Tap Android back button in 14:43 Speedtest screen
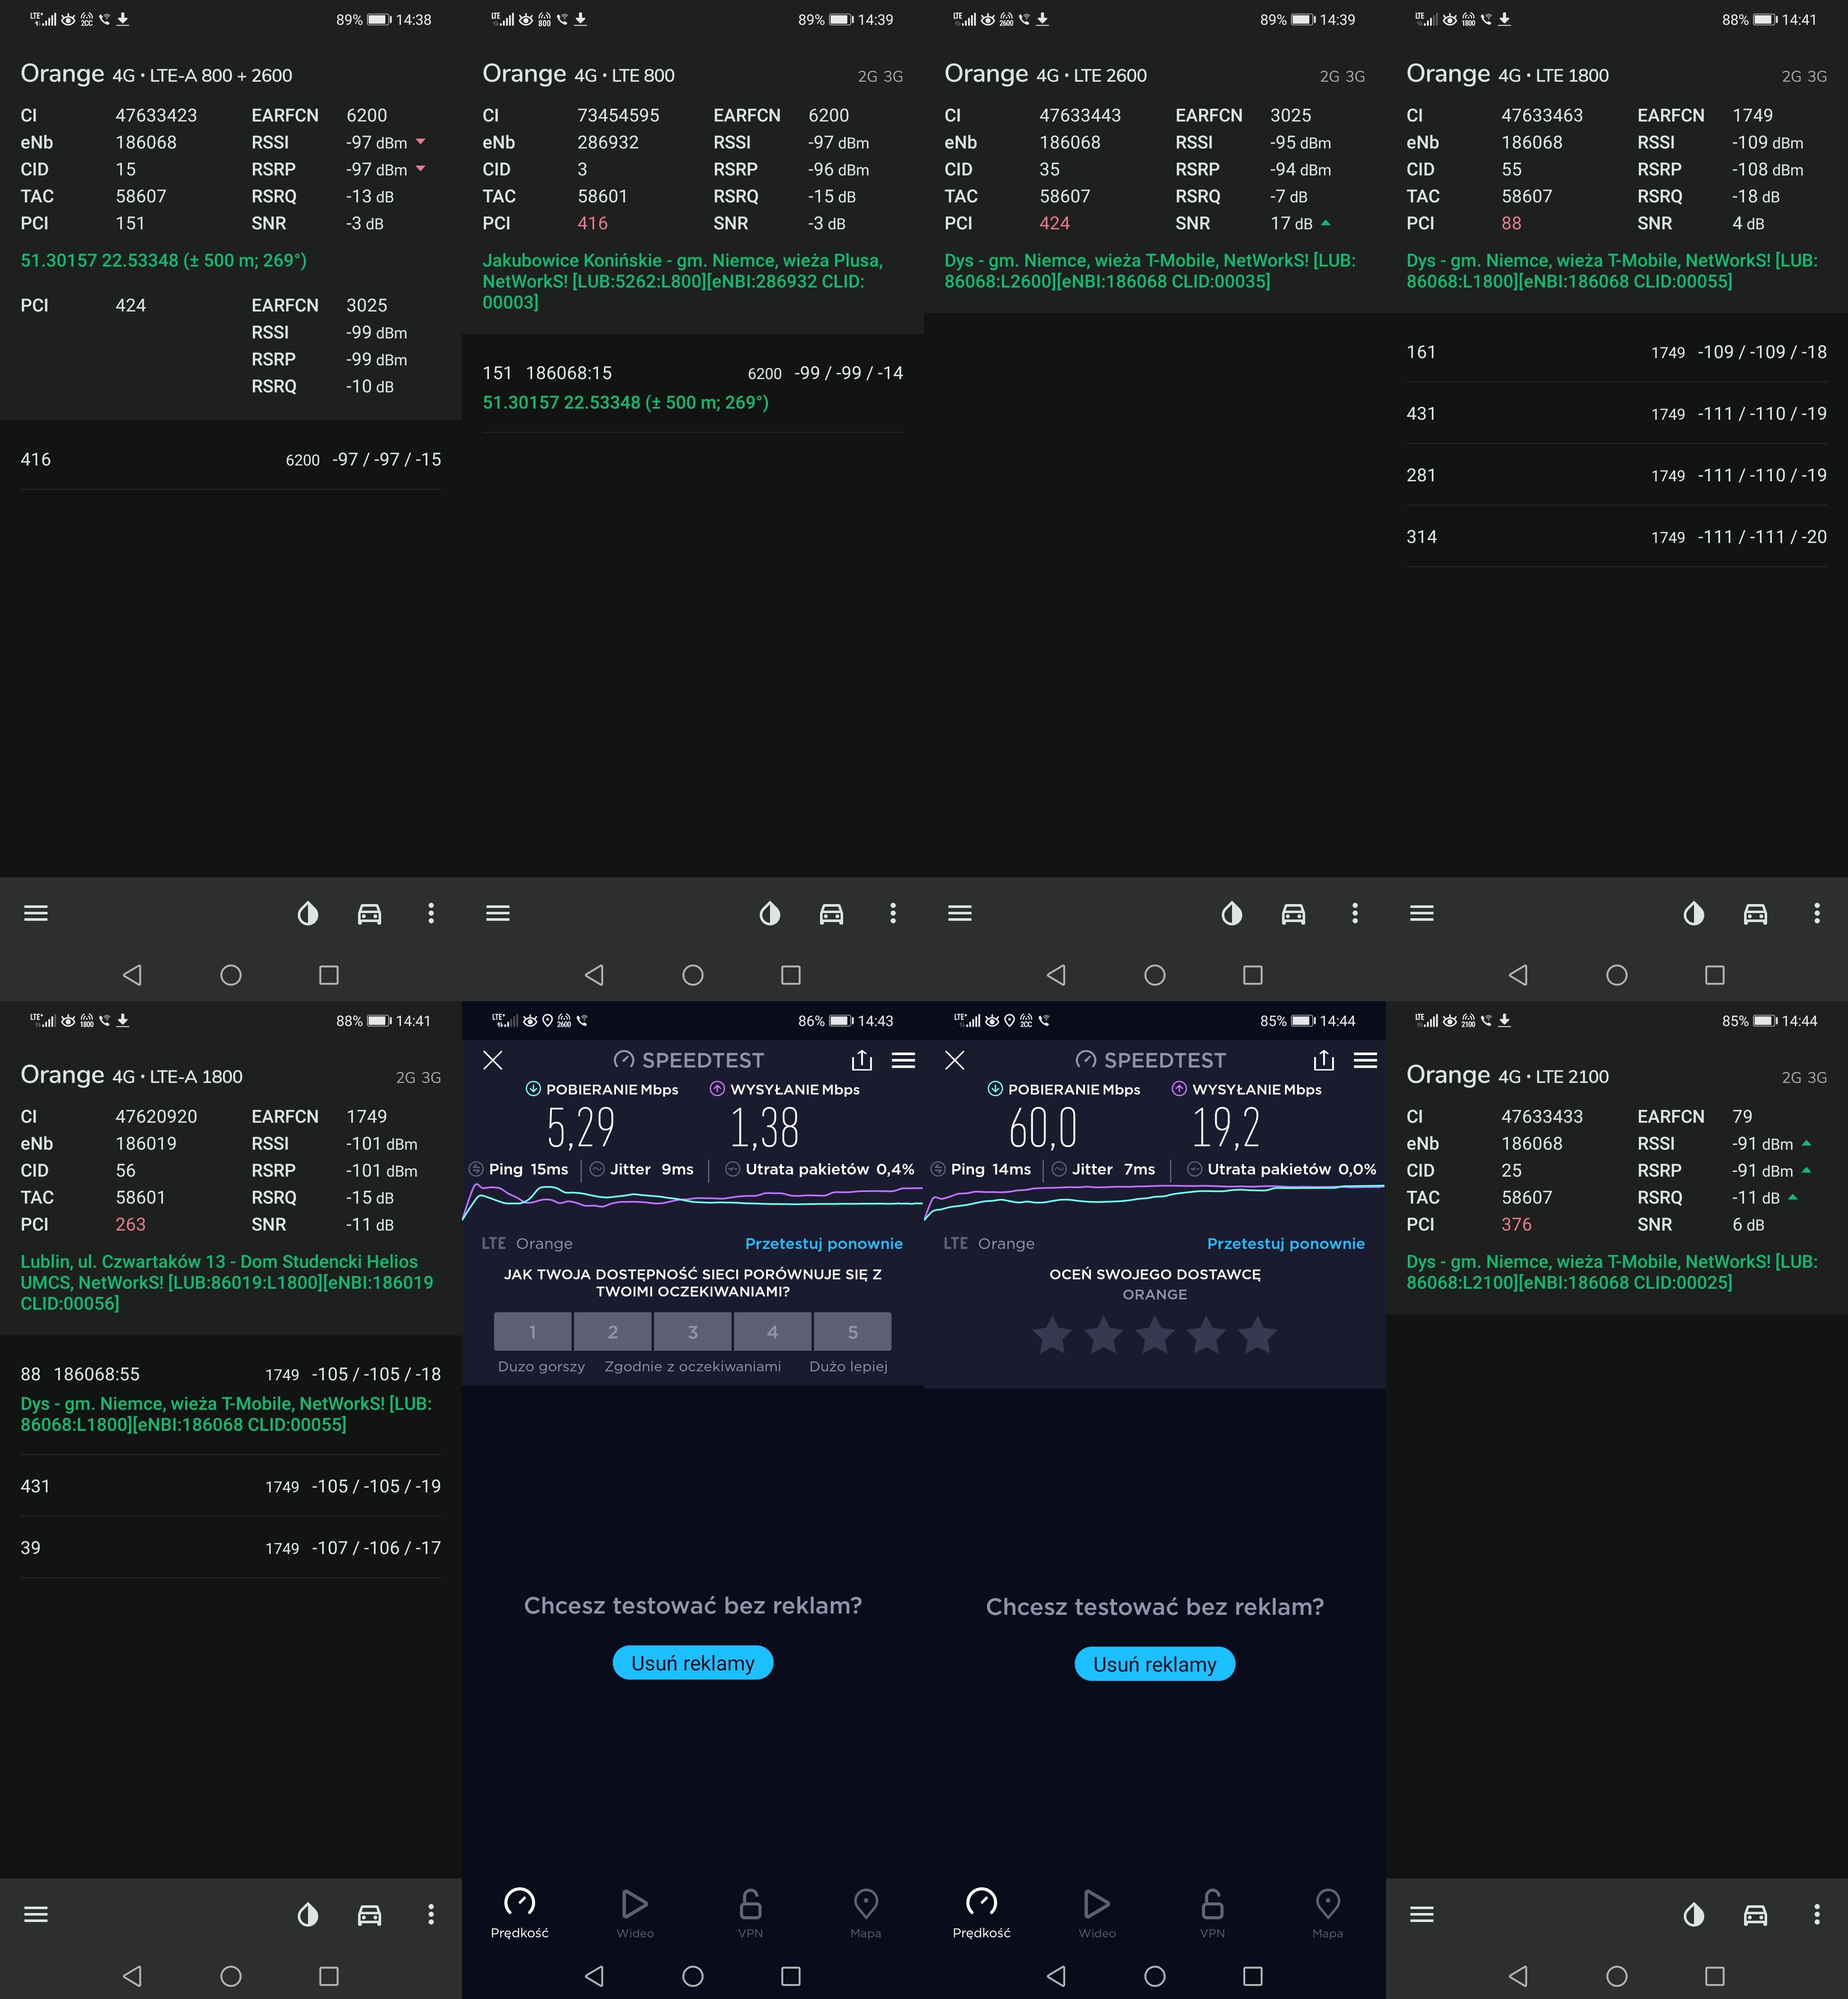Screen dimensions: 1848x1999 (594, 1975)
